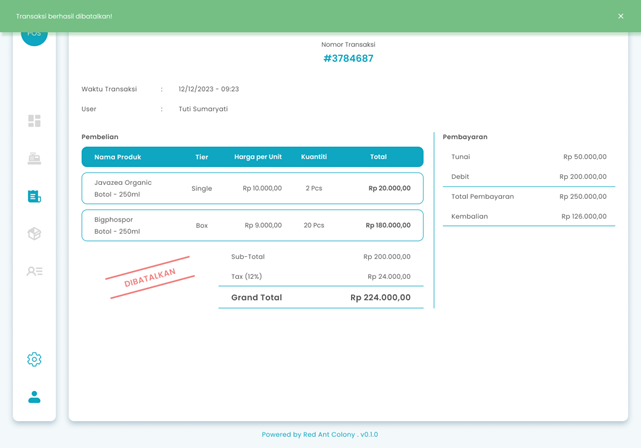Open the user list icon in sidebar
The height and width of the screenshot is (448, 641).
(x=34, y=271)
